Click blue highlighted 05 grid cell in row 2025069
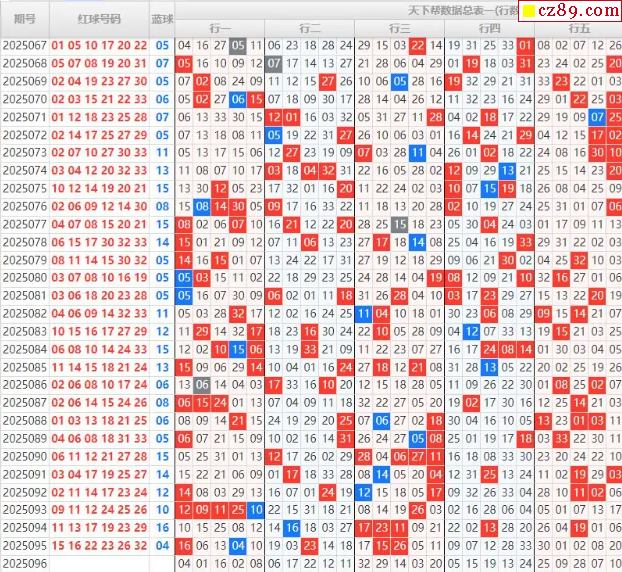This screenshot has height=572, width=622. [399, 81]
